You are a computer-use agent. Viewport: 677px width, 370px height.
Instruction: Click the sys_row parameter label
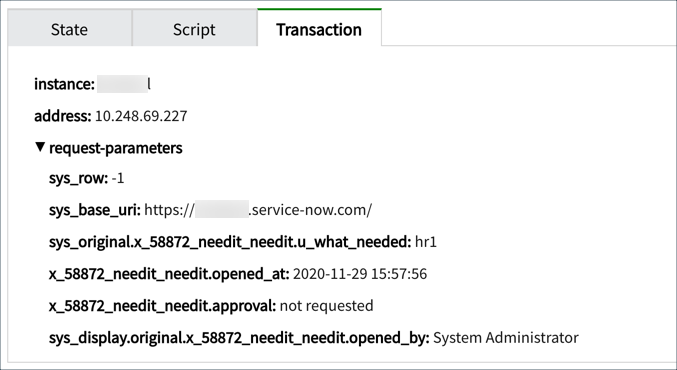(x=78, y=178)
